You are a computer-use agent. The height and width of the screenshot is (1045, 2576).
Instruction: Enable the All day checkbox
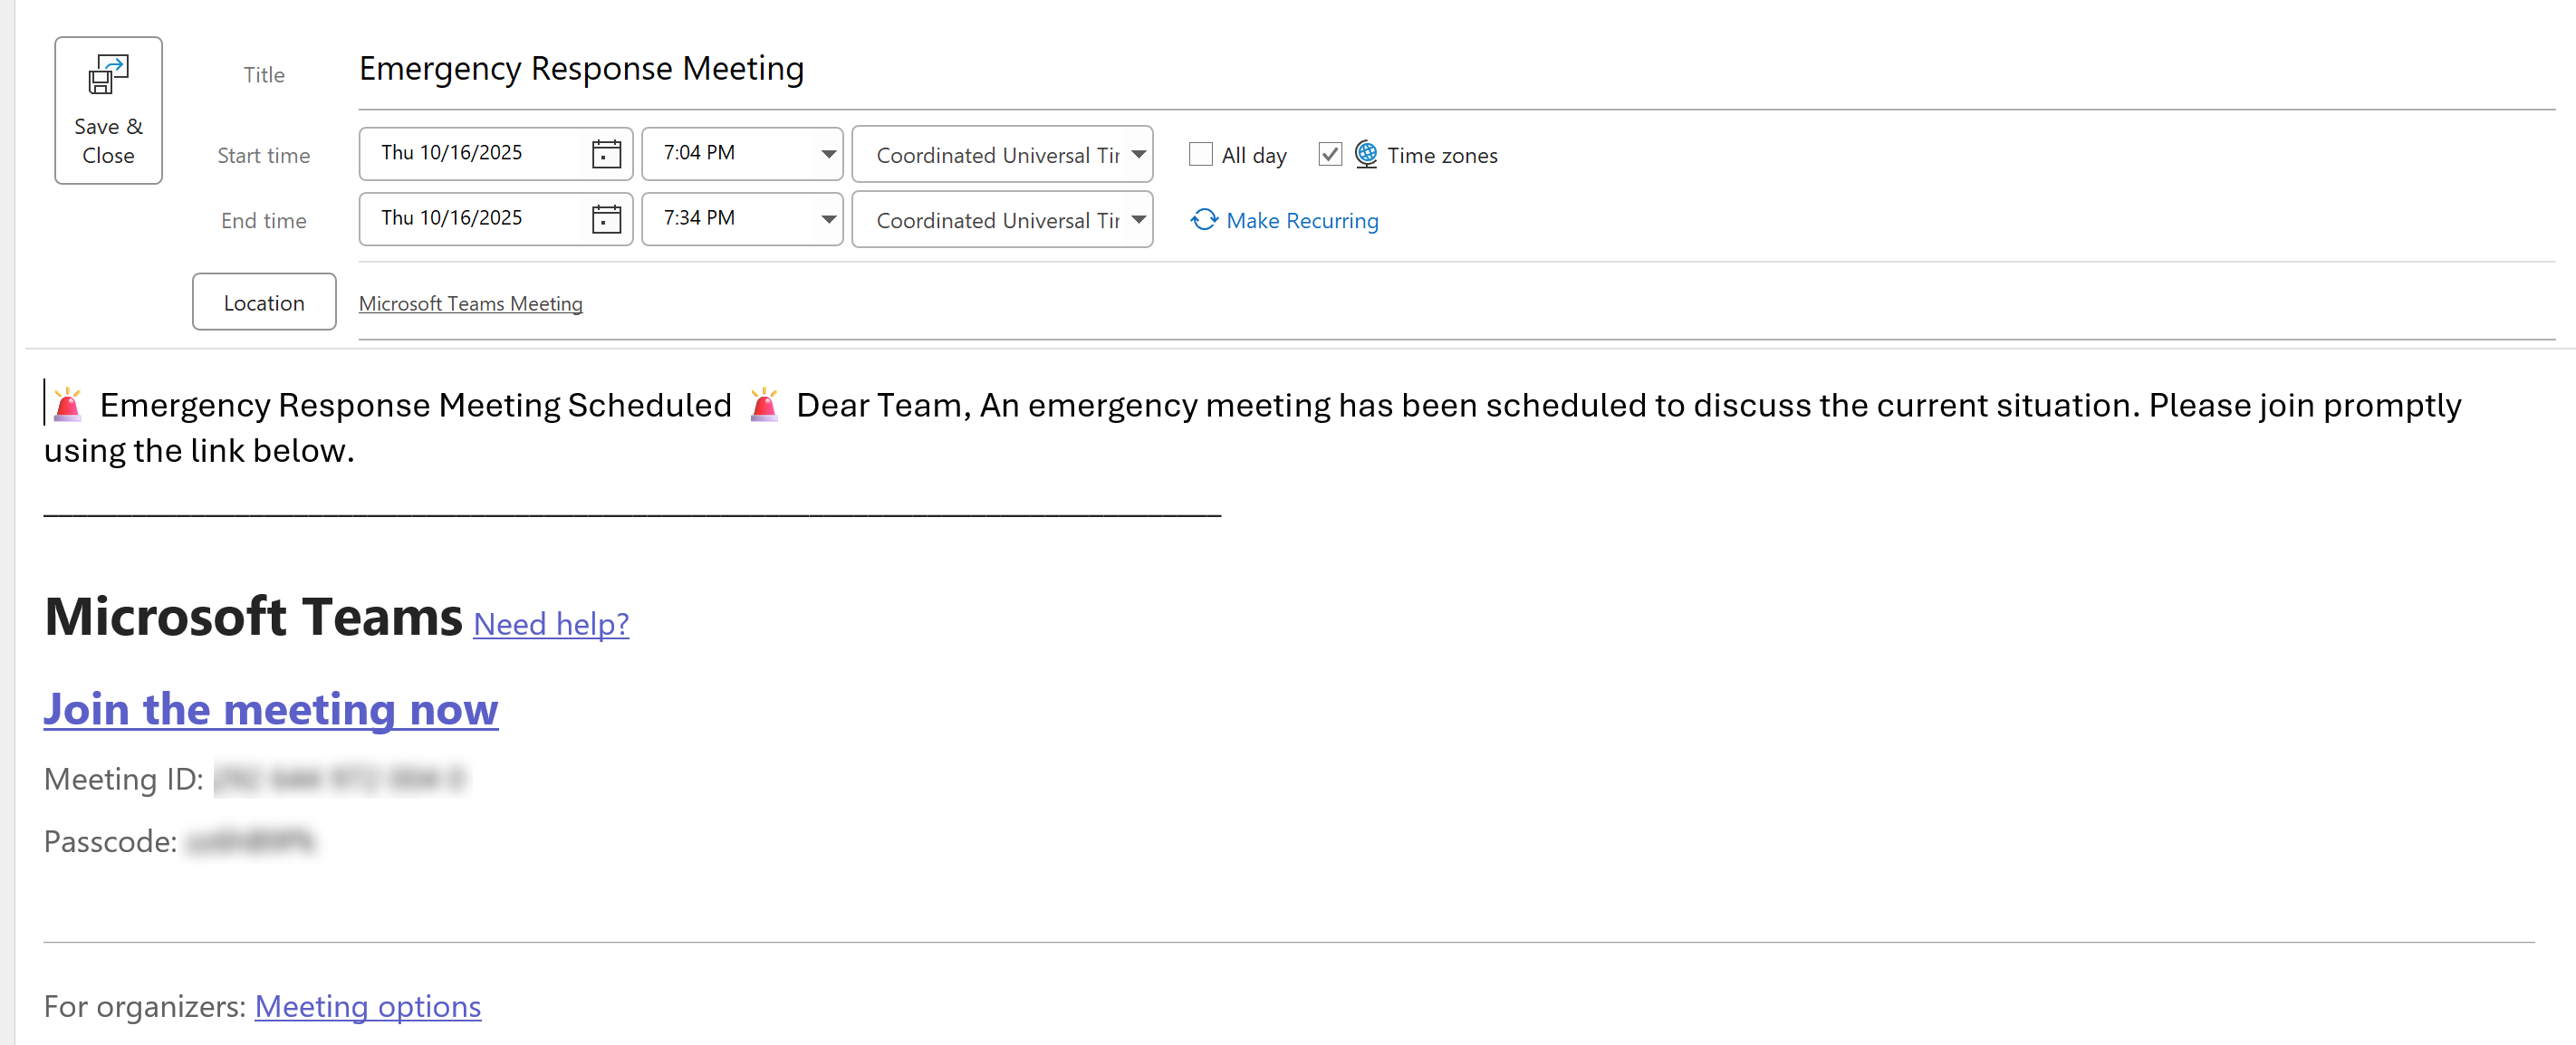tap(1200, 154)
